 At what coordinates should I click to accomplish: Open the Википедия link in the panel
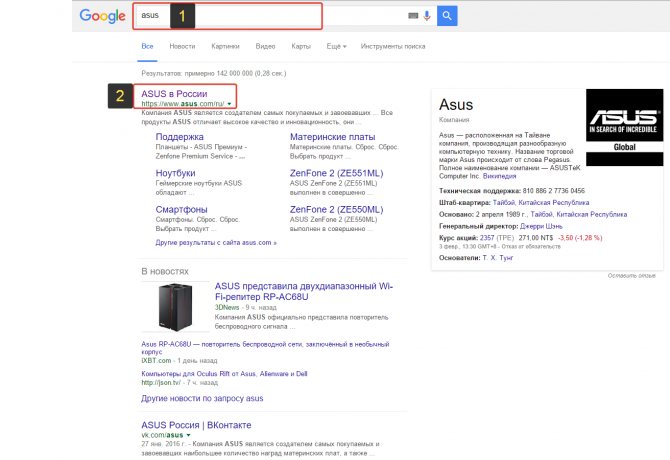[x=500, y=176]
